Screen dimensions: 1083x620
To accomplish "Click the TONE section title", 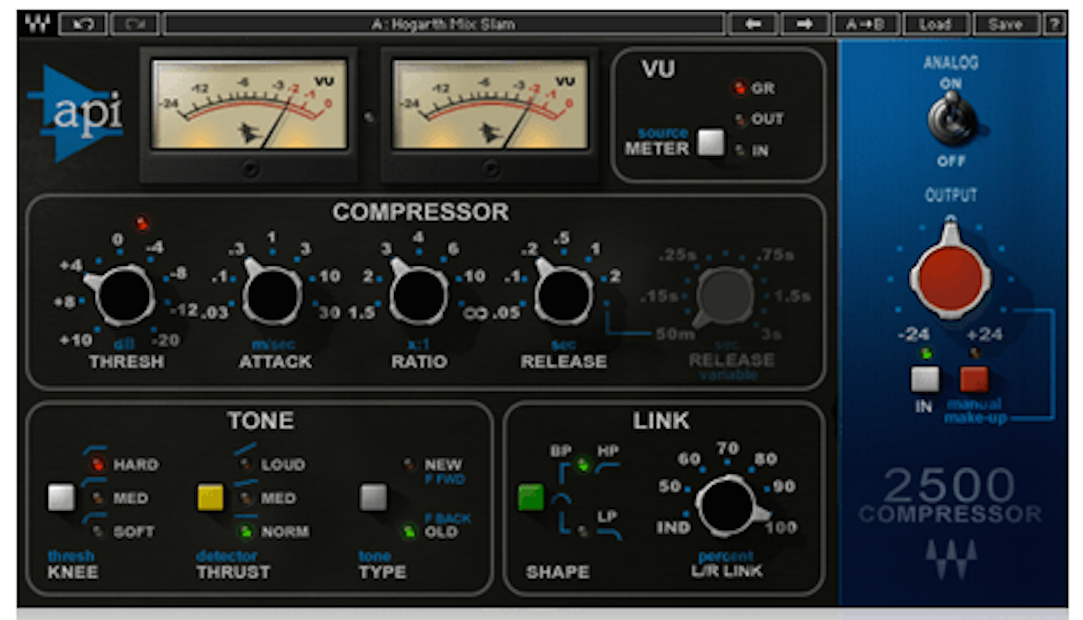I will point(260,420).
